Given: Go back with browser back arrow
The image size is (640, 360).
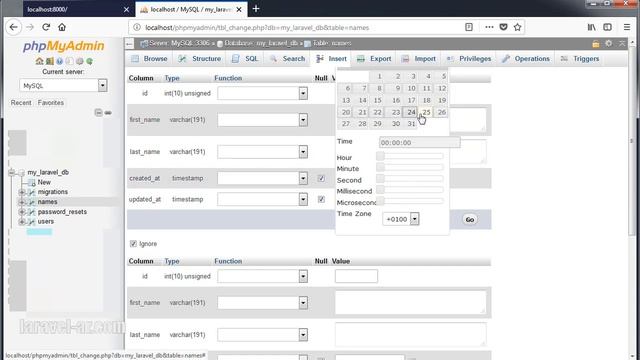Looking at the screenshot, I should 13,27.
